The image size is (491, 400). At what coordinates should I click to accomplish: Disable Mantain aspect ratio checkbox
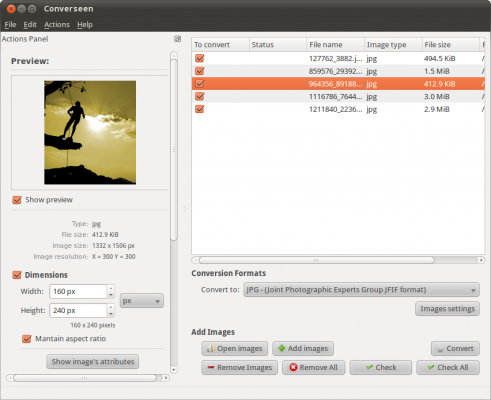(x=27, y=339)
